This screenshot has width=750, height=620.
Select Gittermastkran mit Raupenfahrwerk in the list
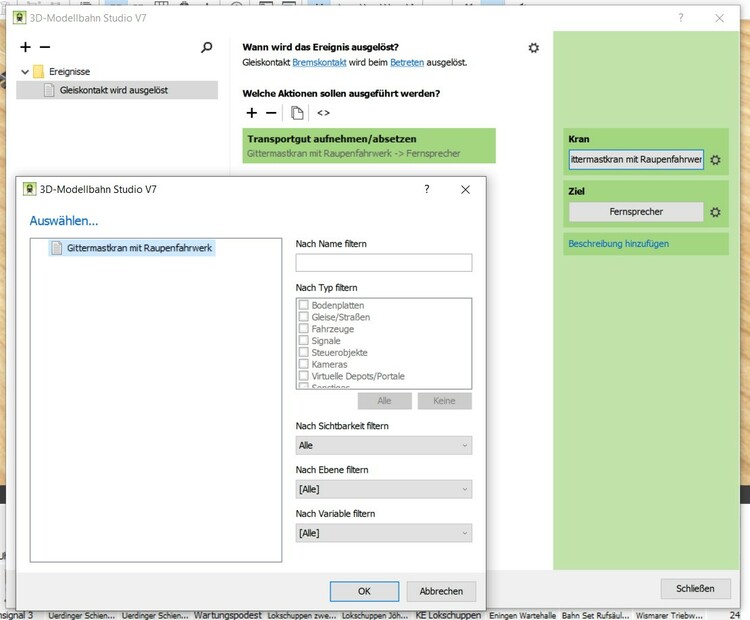tap(132, 248)
